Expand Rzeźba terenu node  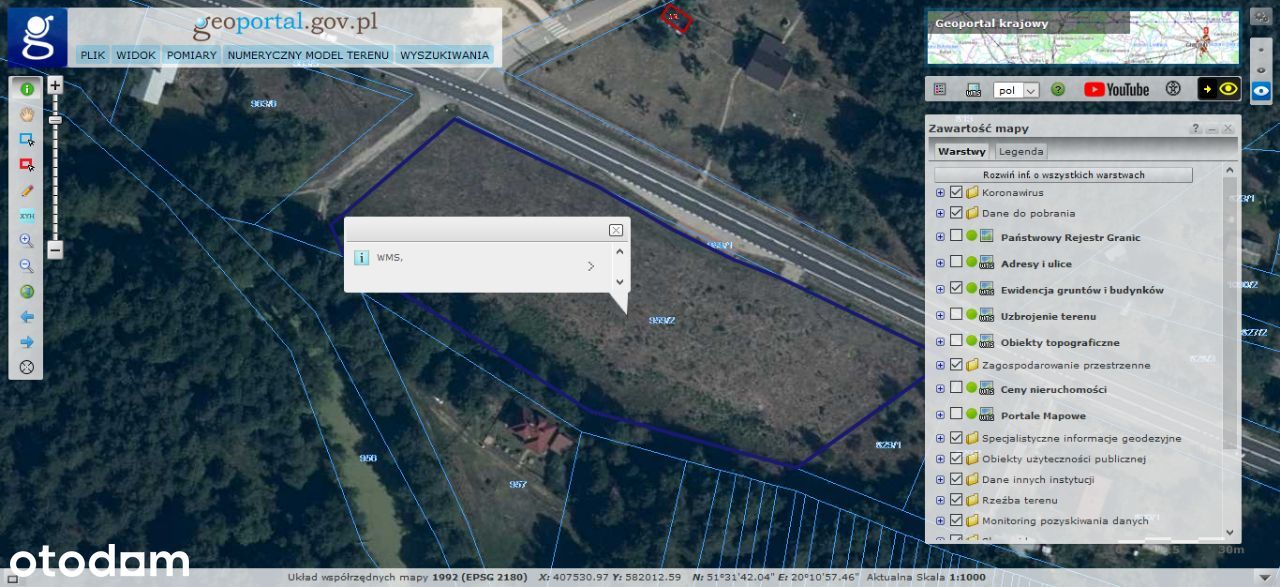940,500
